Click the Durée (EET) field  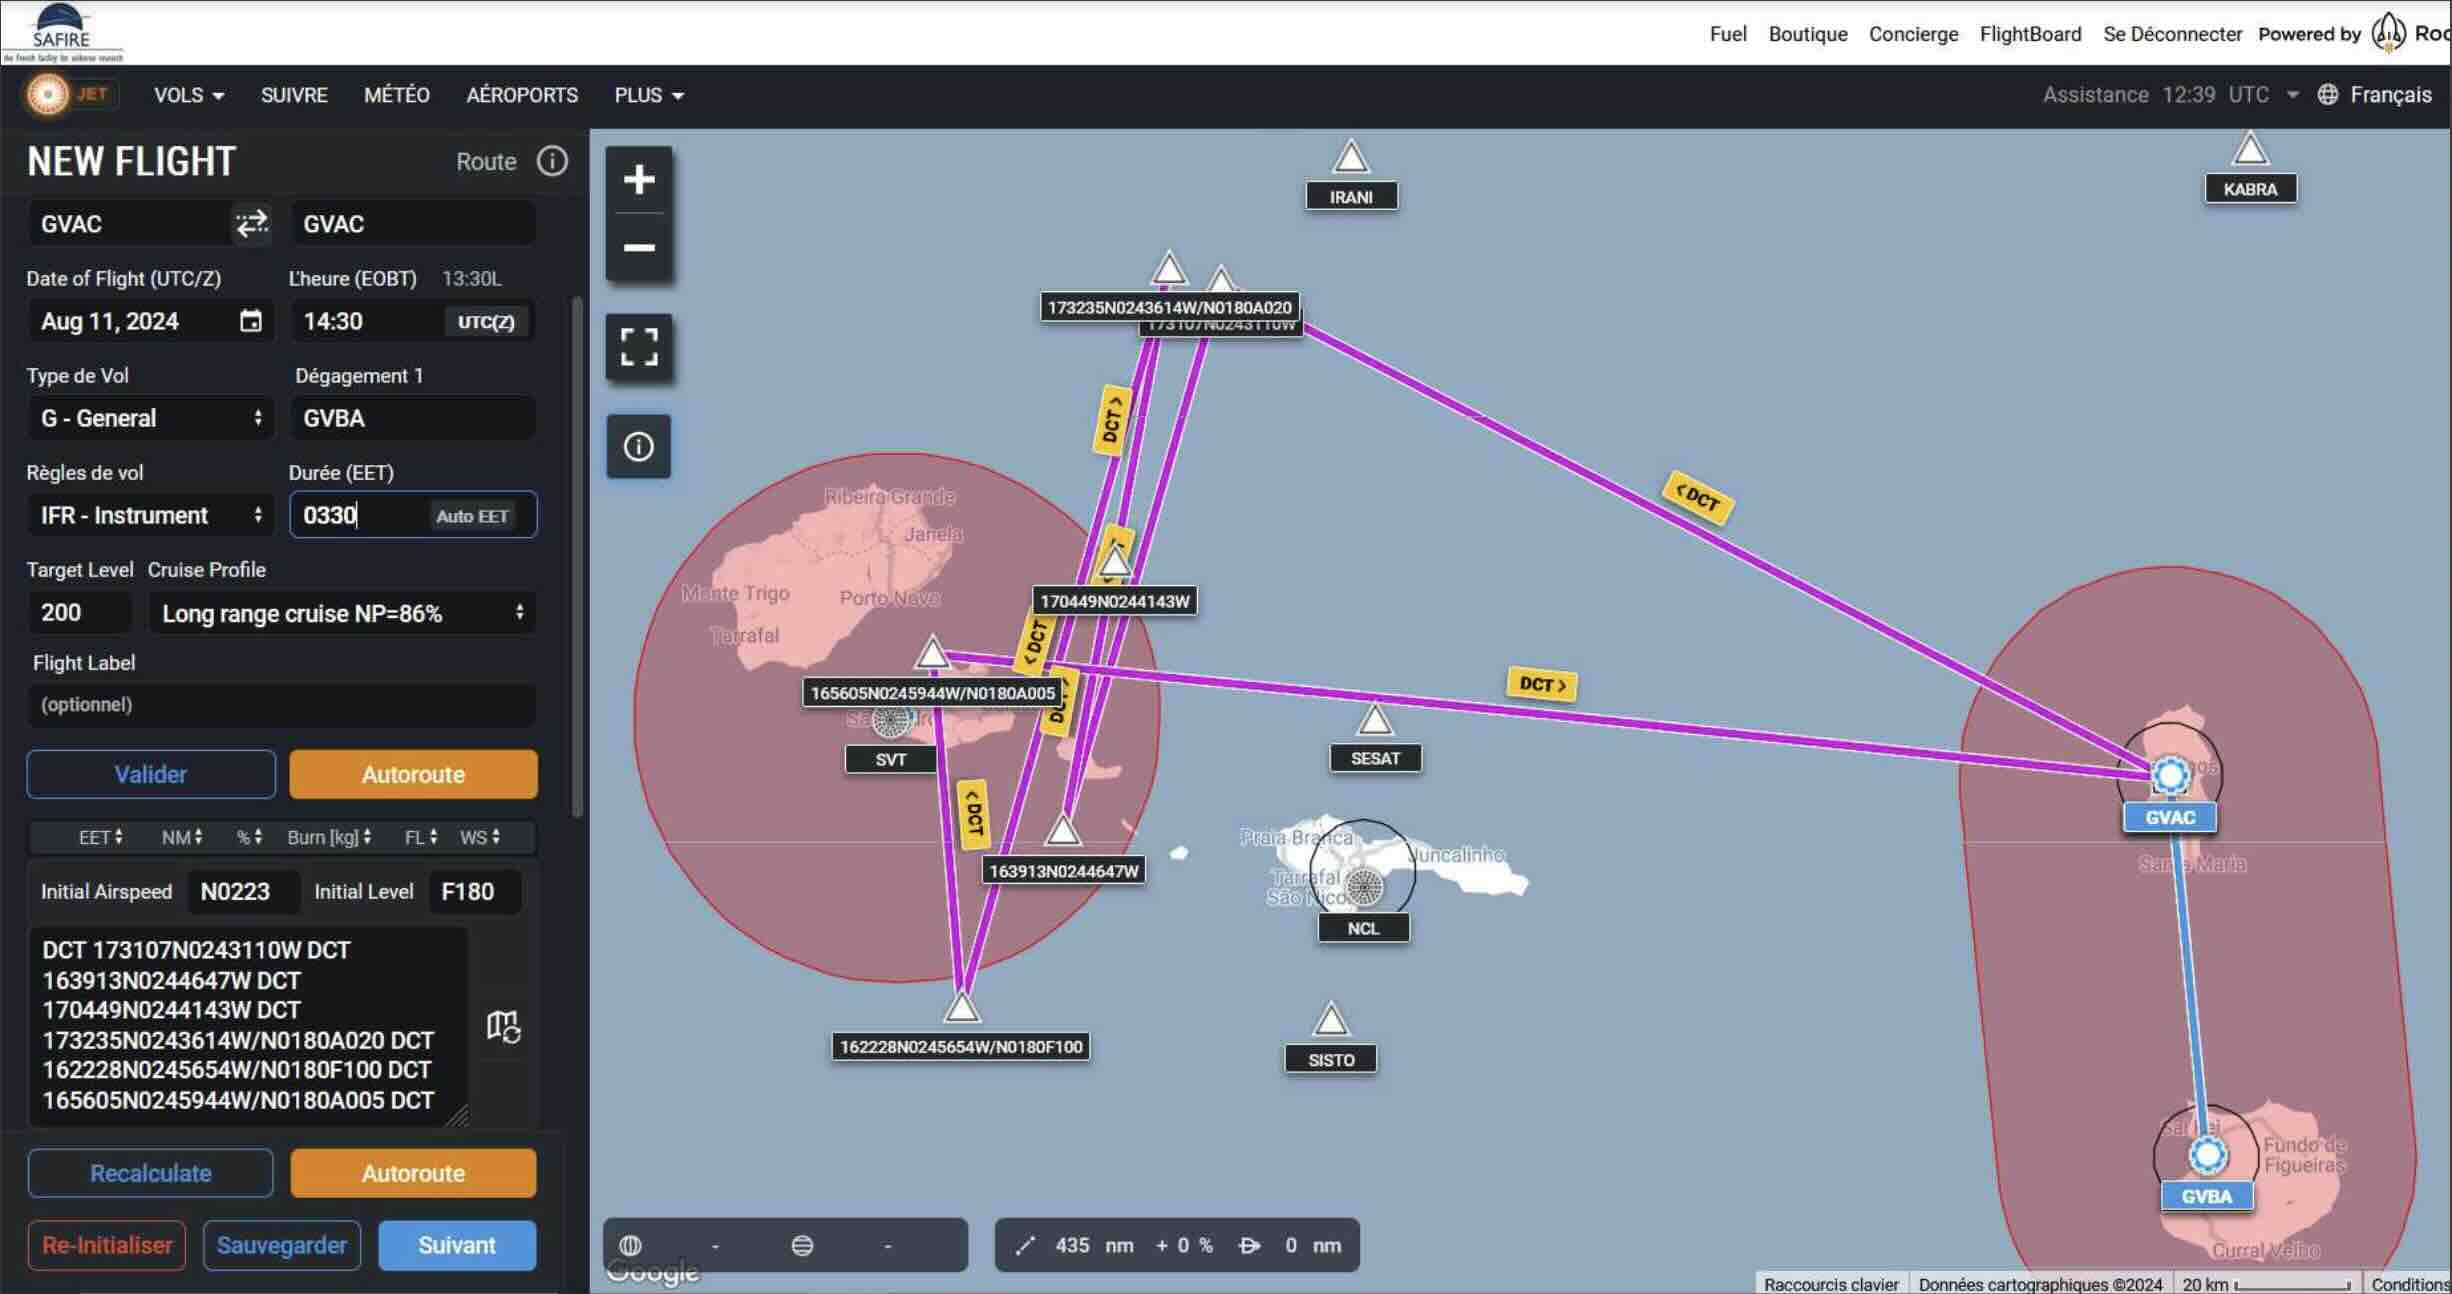tap(413, 515)
